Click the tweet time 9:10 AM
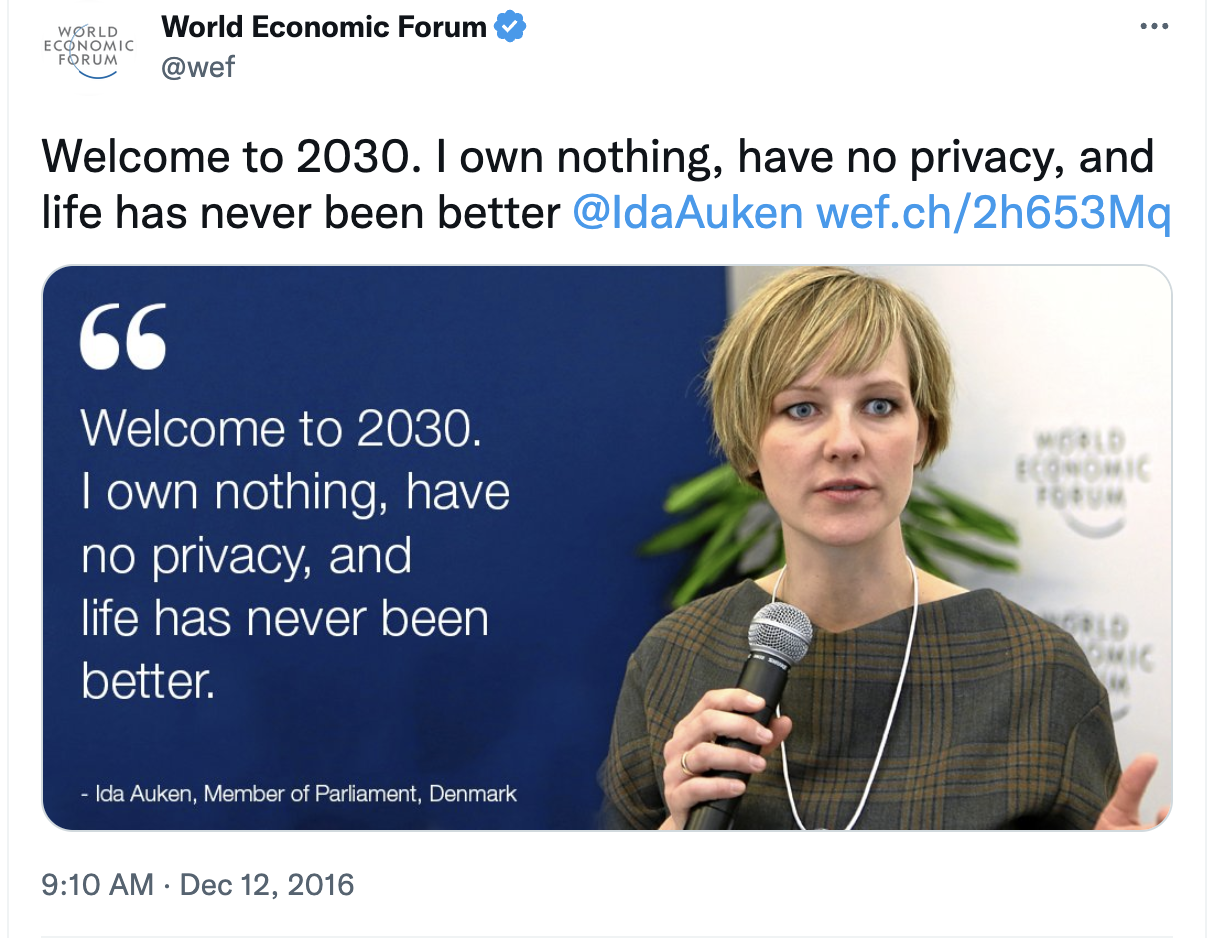This screenshot has height=938, width=1214. tap(97, 884)
